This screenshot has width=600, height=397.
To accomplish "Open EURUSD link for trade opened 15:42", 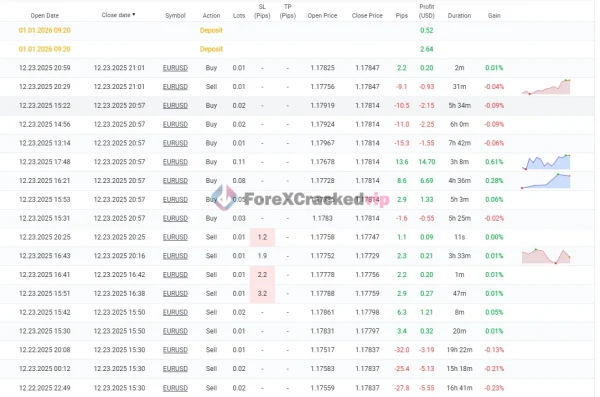I will pos(175,312).
